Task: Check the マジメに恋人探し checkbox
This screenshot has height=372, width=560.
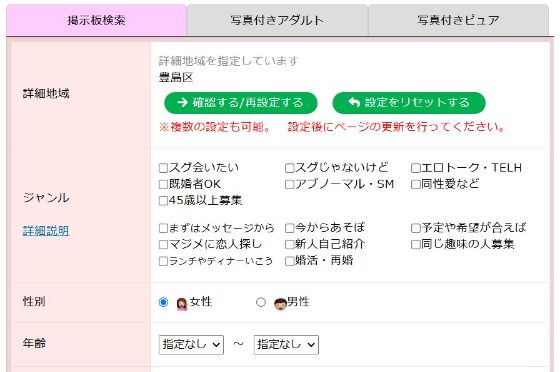Action: (163, 244)
